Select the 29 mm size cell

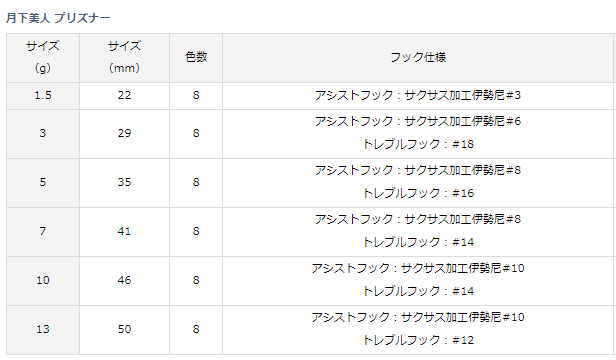pyautogui.click(x=124, y=134)
